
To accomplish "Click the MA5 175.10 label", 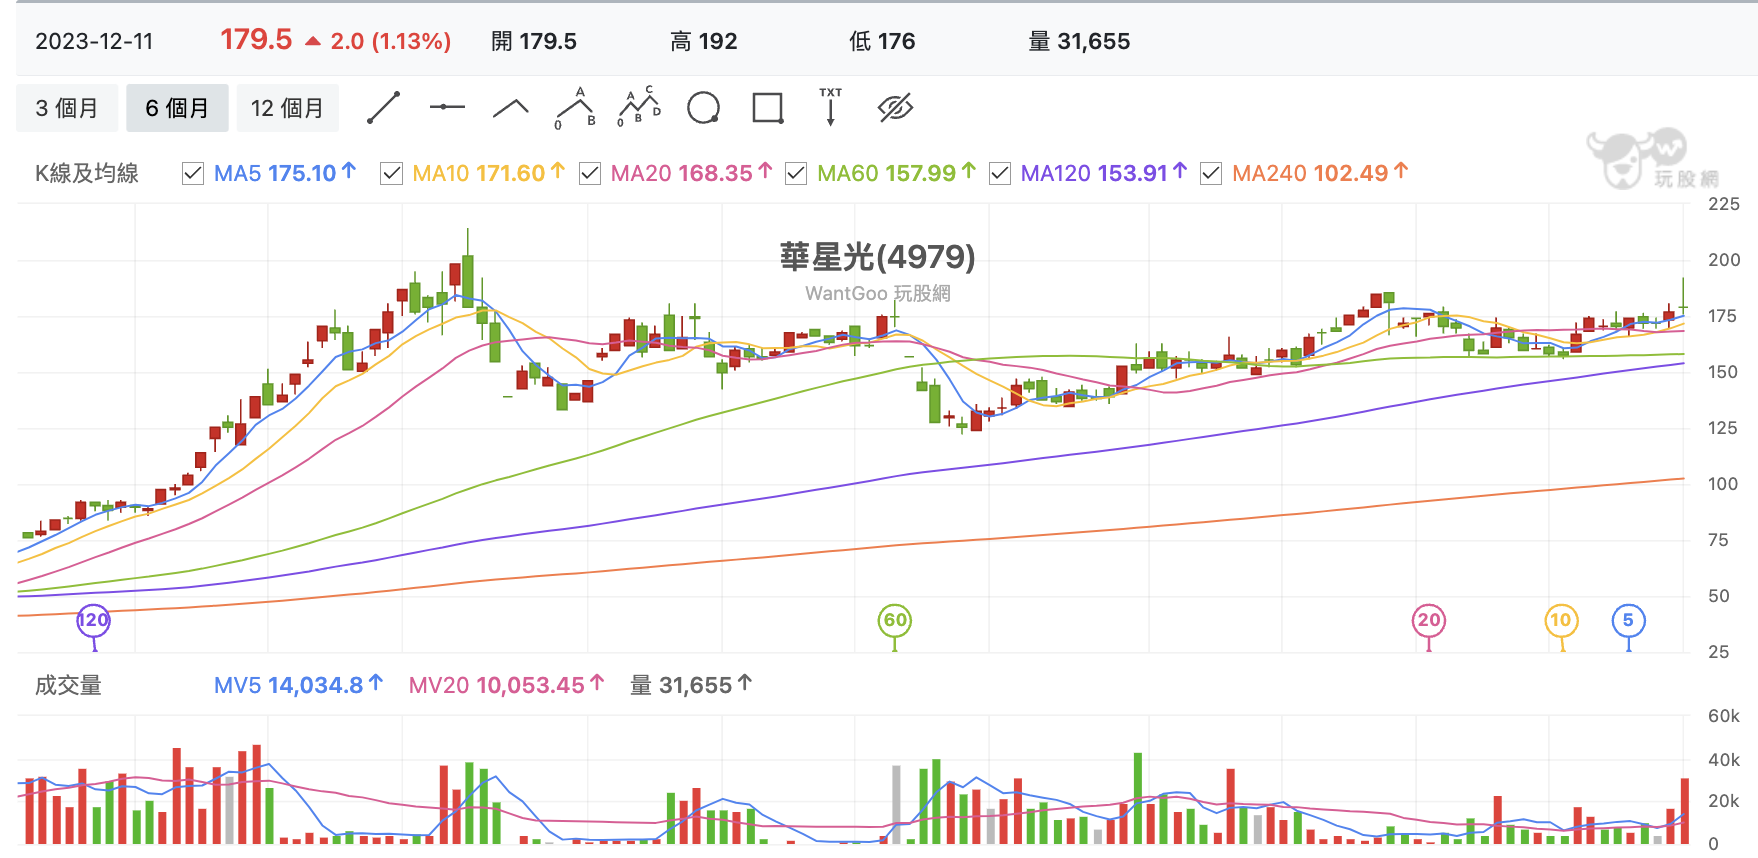I will [285, 174].
